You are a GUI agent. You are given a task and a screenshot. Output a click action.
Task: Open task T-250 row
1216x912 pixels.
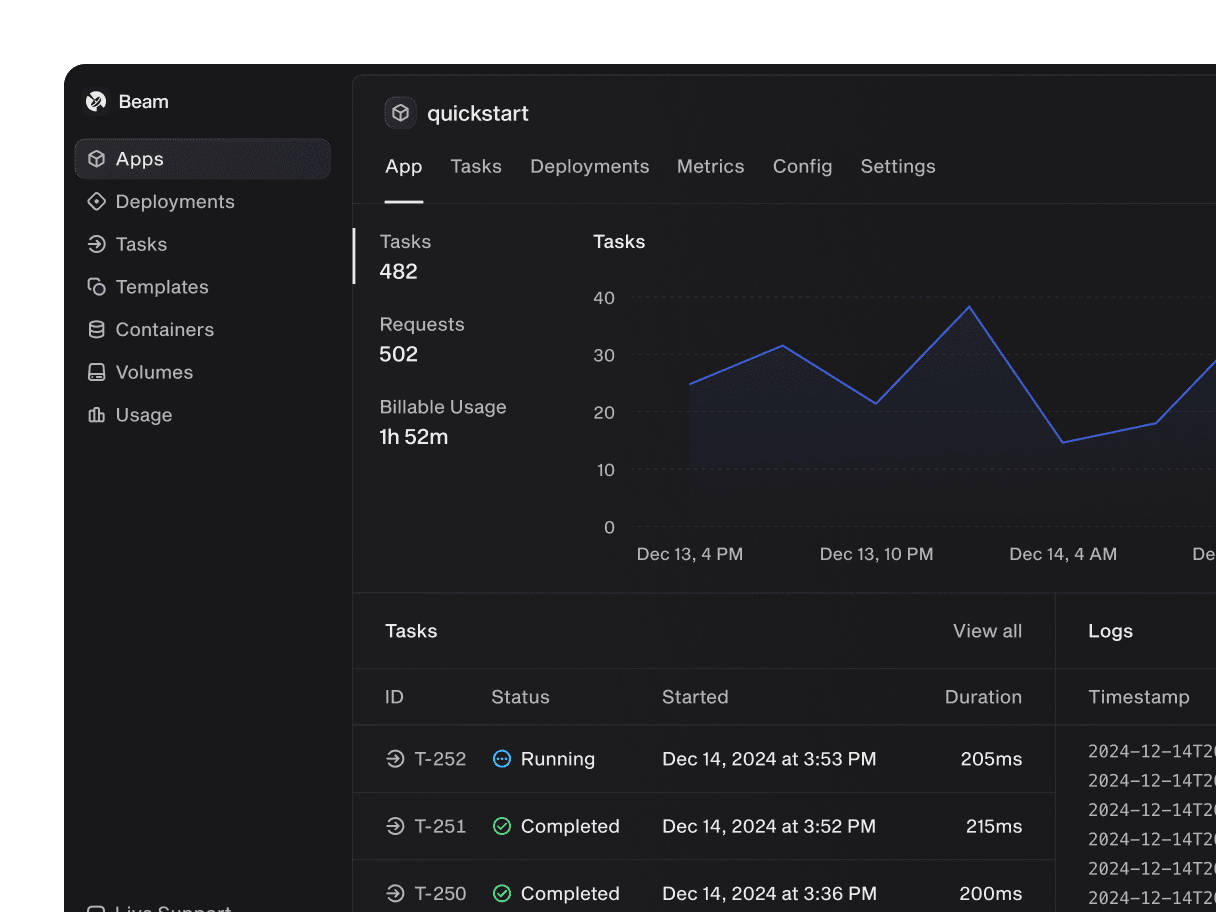[x=440, y=893]
